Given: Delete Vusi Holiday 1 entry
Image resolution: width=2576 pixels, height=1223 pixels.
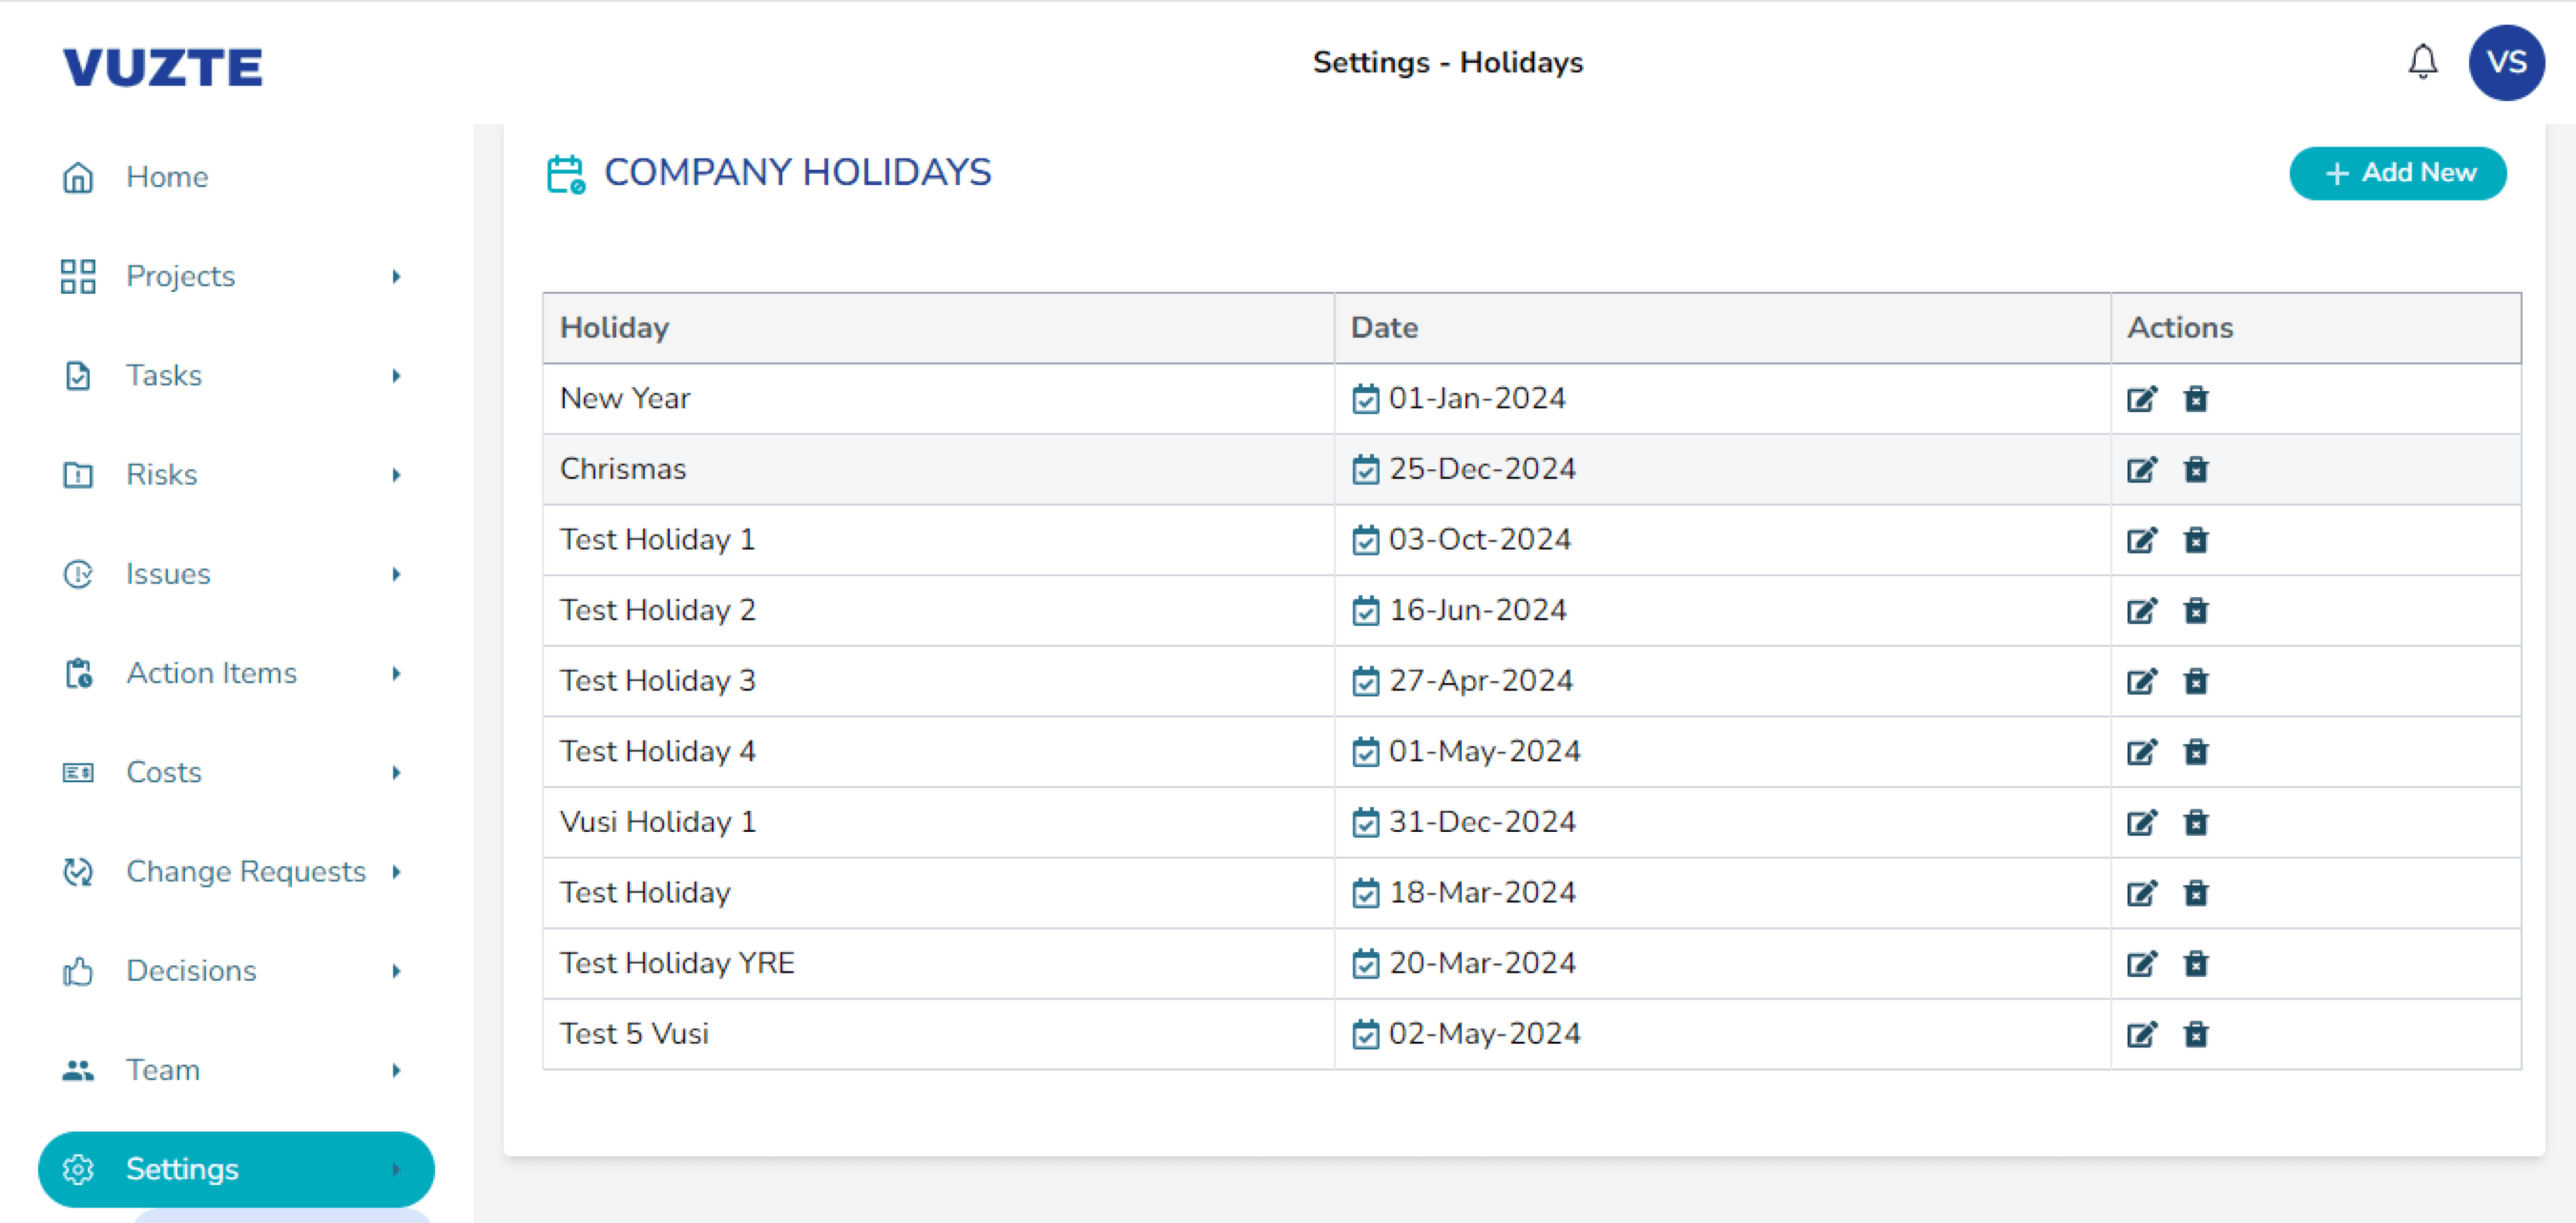Looking at the screenshot, I should coord(2195,822).
